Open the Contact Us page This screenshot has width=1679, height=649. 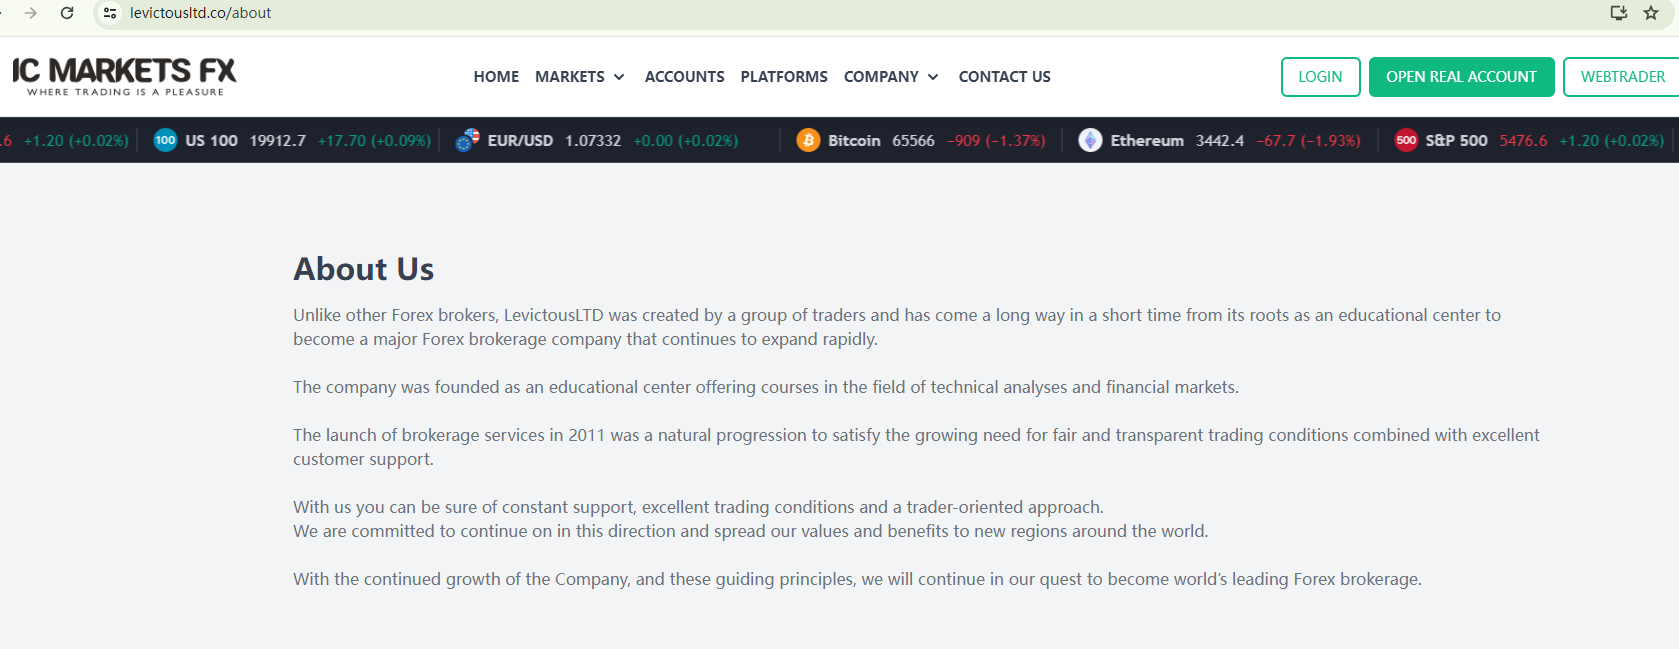(x=1004, y=77)
